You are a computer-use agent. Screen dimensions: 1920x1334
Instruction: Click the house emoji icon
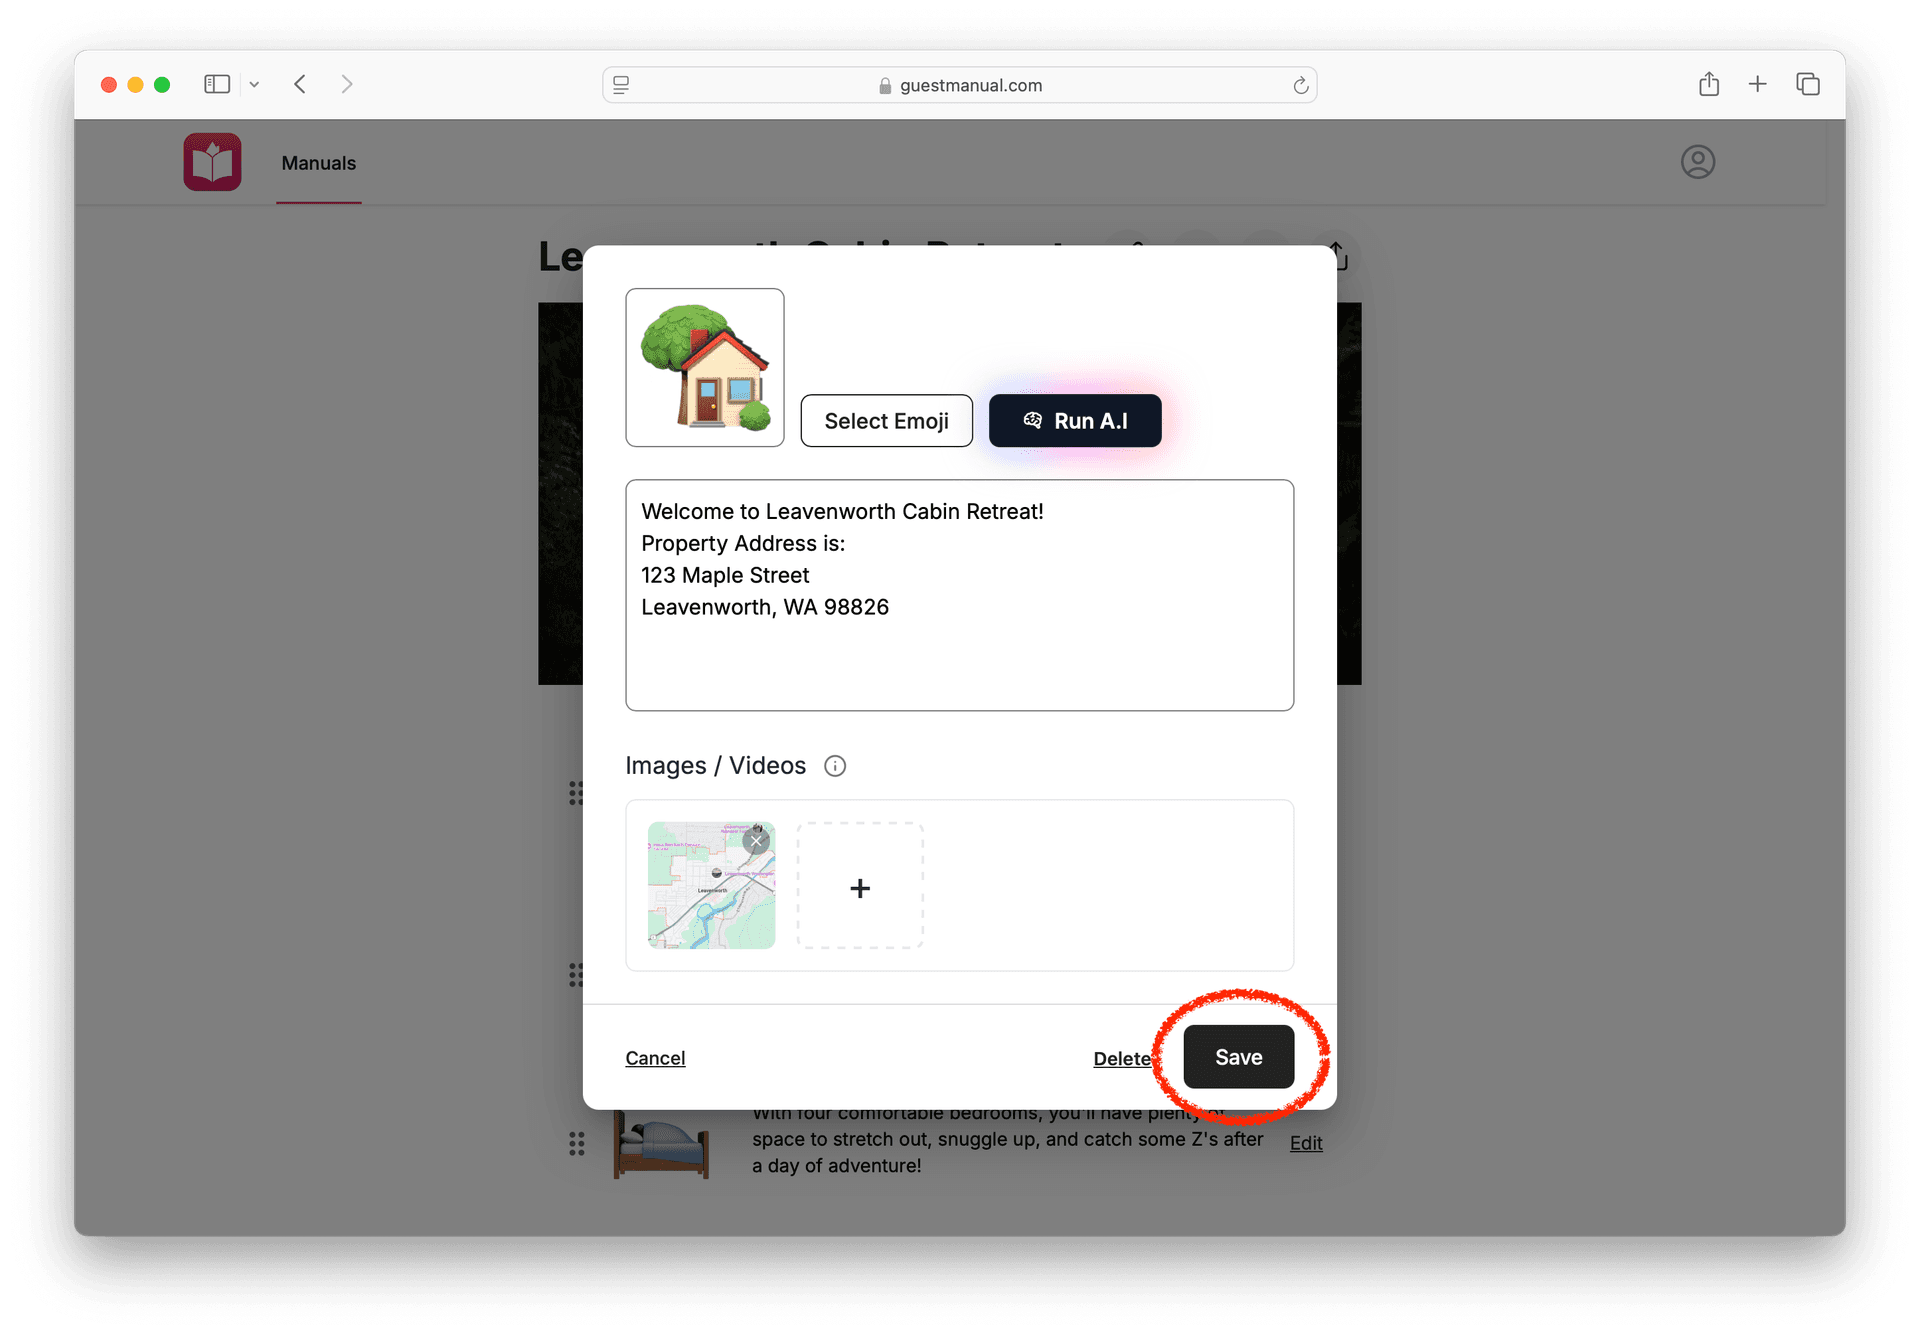coord(706,368)
